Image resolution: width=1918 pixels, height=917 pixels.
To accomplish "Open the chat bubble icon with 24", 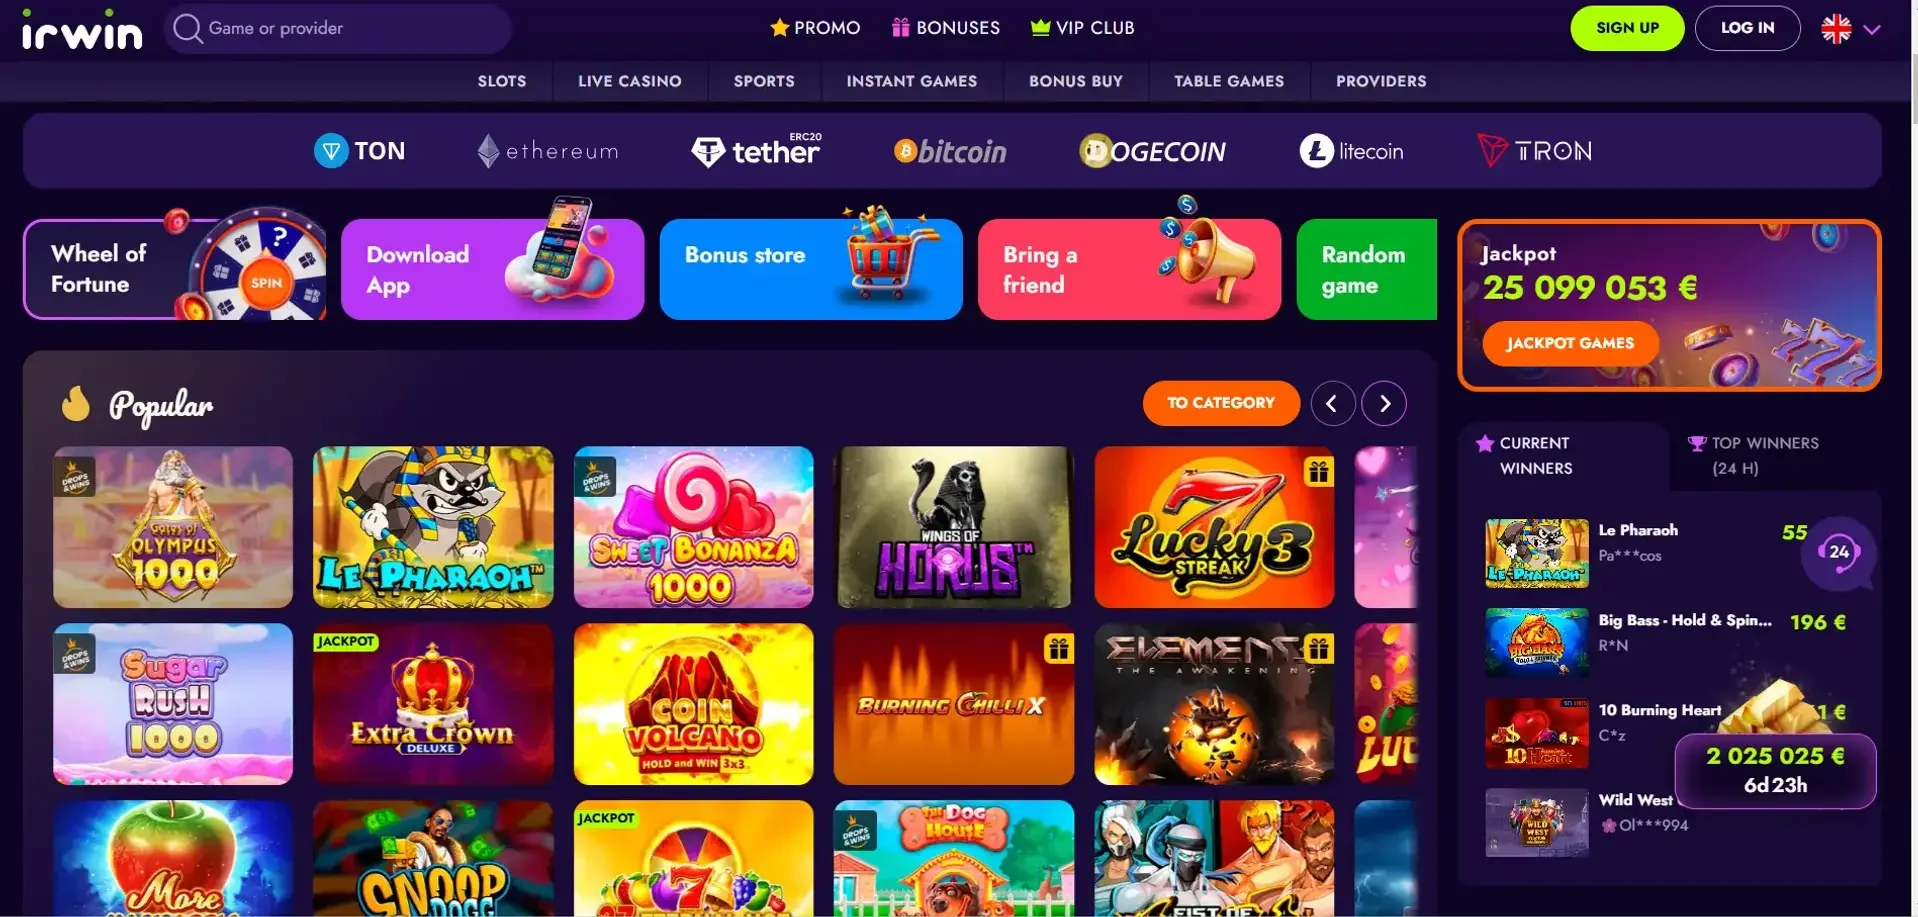I will pos(1839,551).
